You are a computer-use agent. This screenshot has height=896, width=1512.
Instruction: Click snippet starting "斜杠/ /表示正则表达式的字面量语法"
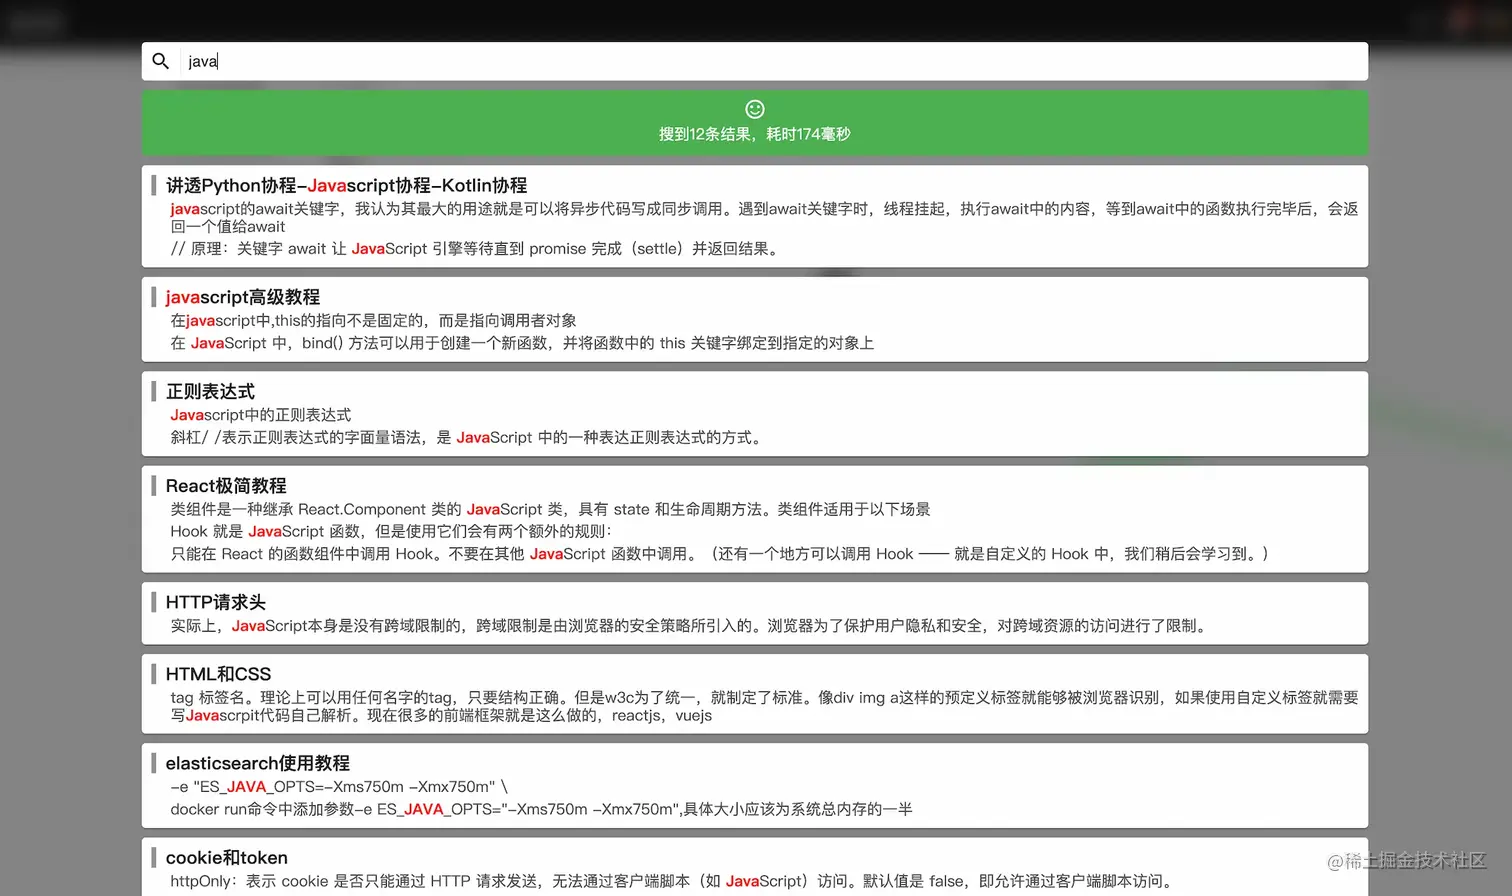468,437
